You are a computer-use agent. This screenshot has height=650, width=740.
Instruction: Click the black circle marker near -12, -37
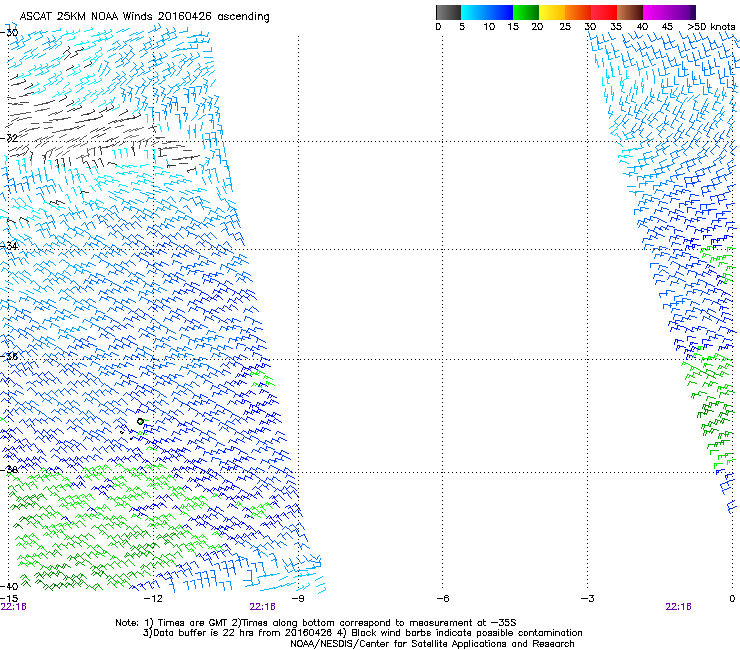tap(140, 422)
